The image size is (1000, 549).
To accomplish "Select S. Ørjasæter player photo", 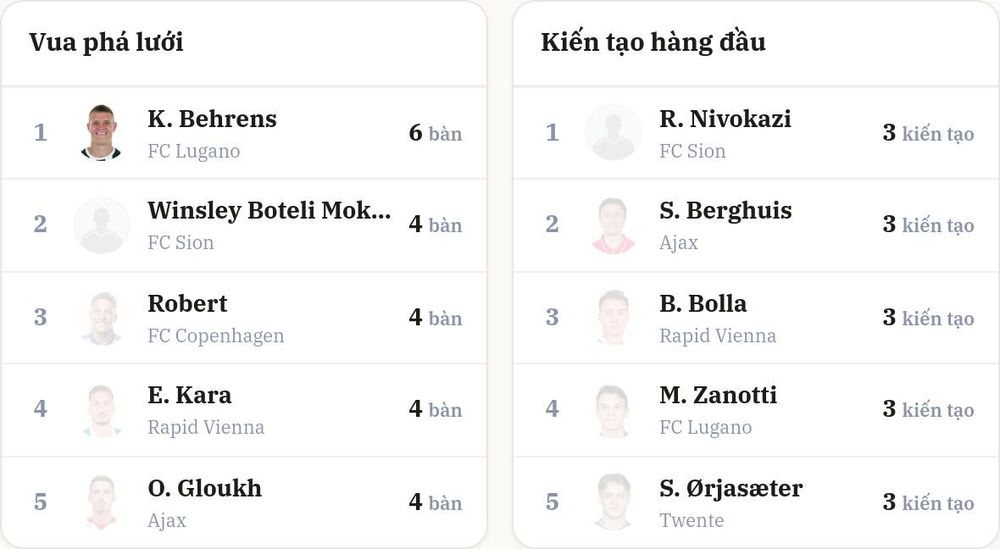I will (614, 502).
